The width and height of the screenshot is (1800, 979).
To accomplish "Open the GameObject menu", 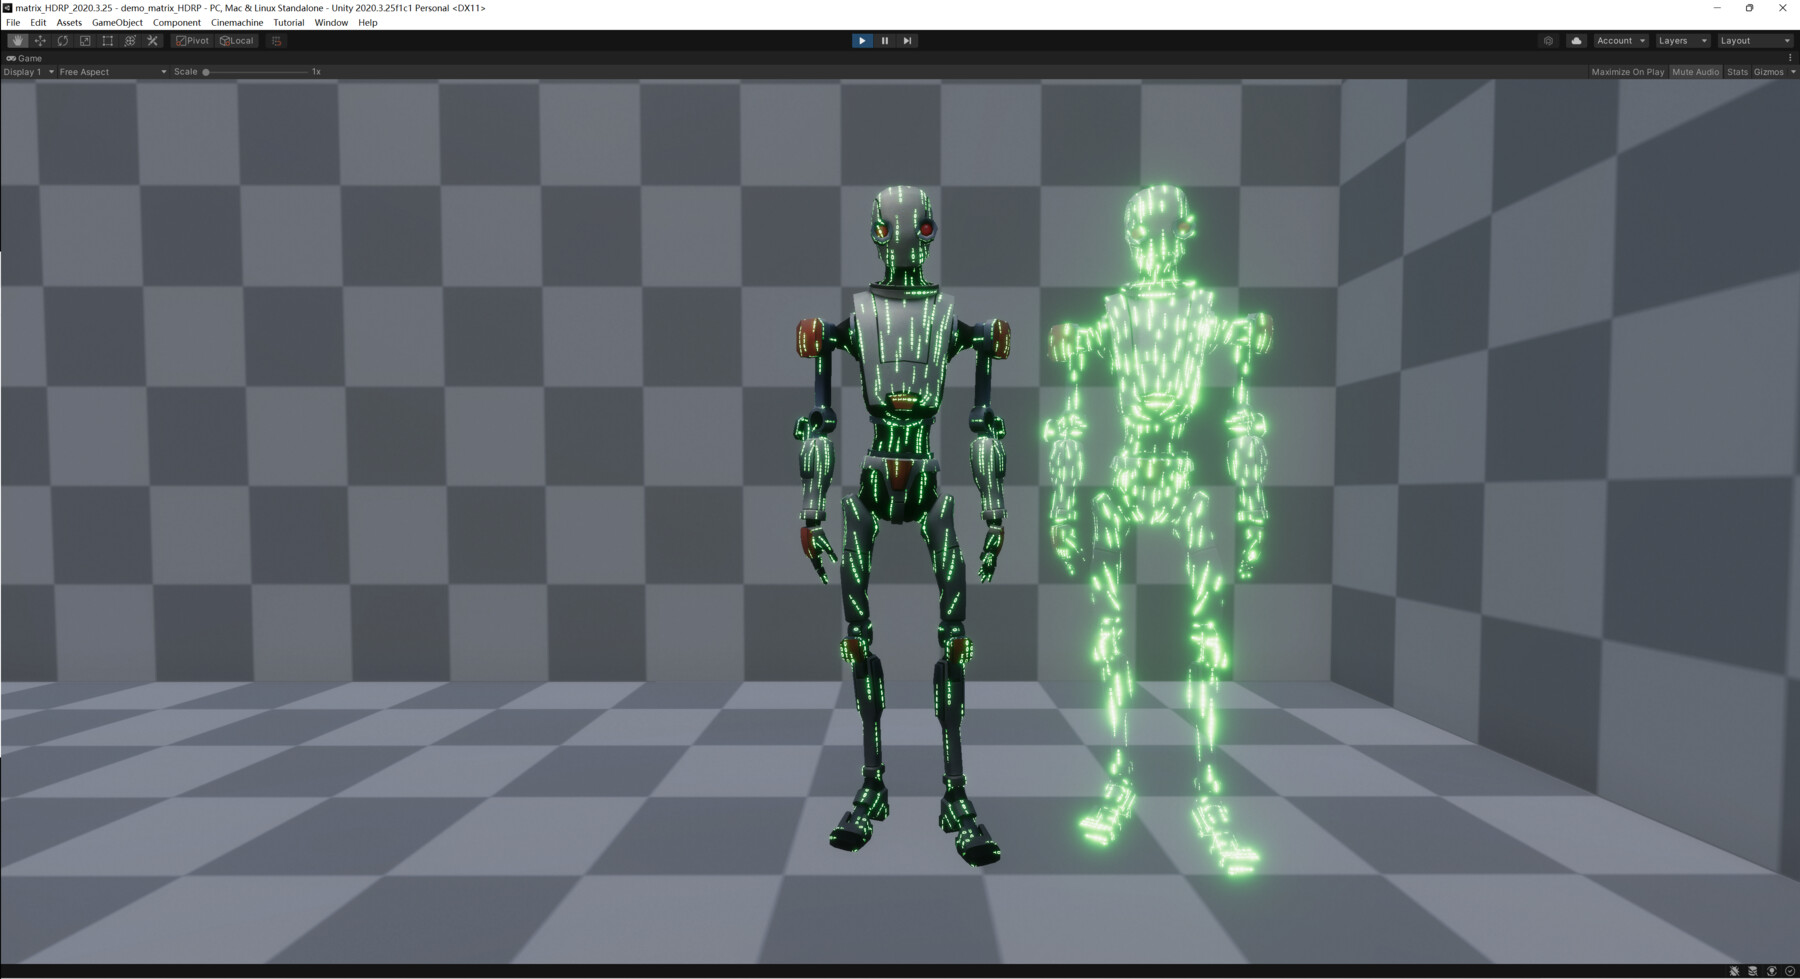I will click(x=117, y=22).
